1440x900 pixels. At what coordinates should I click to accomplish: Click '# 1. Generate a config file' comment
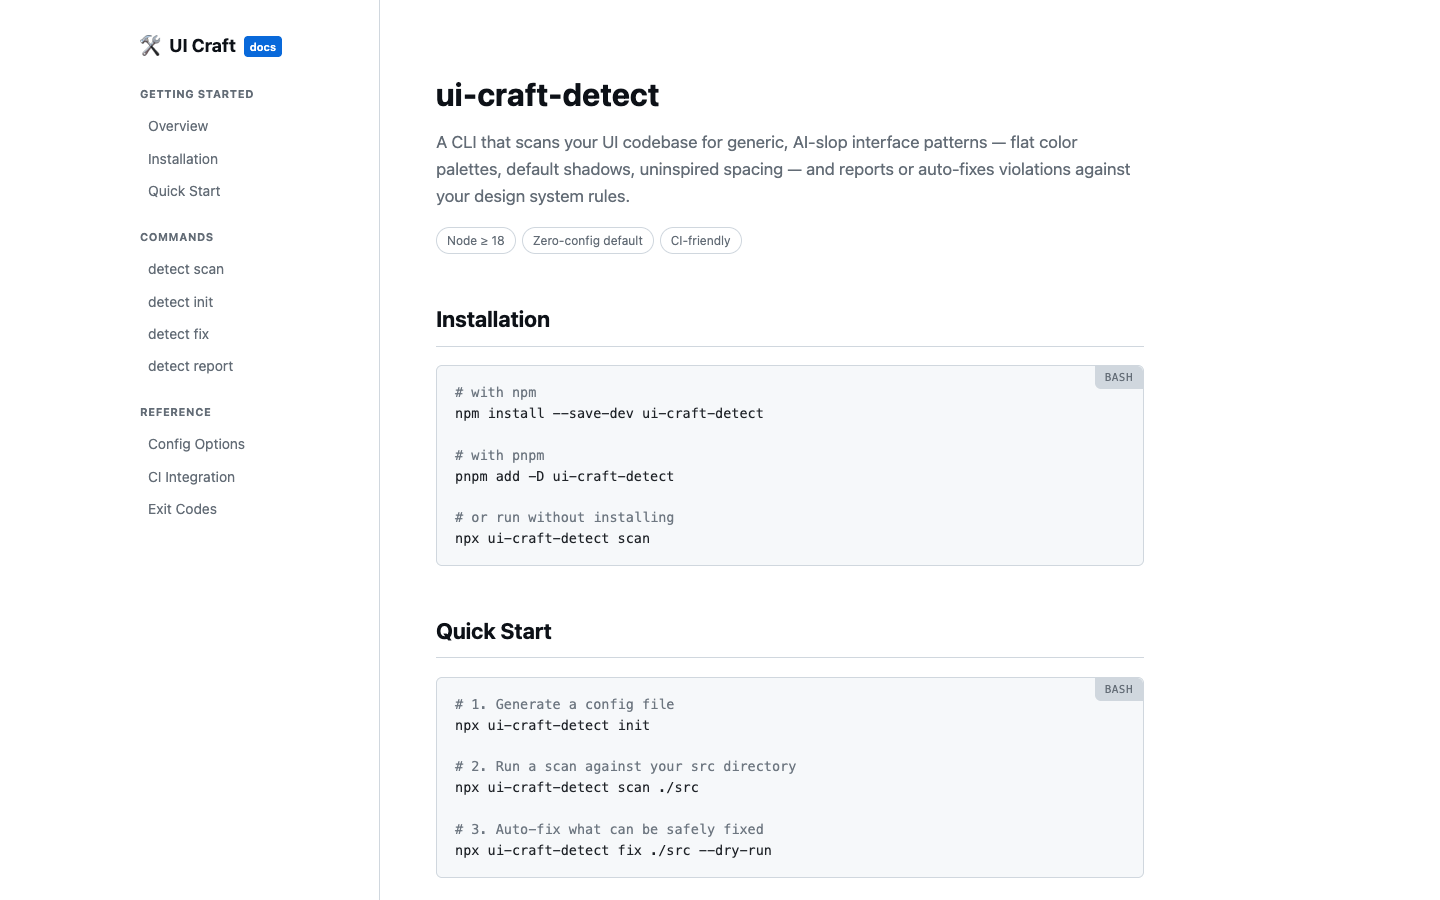564,704
